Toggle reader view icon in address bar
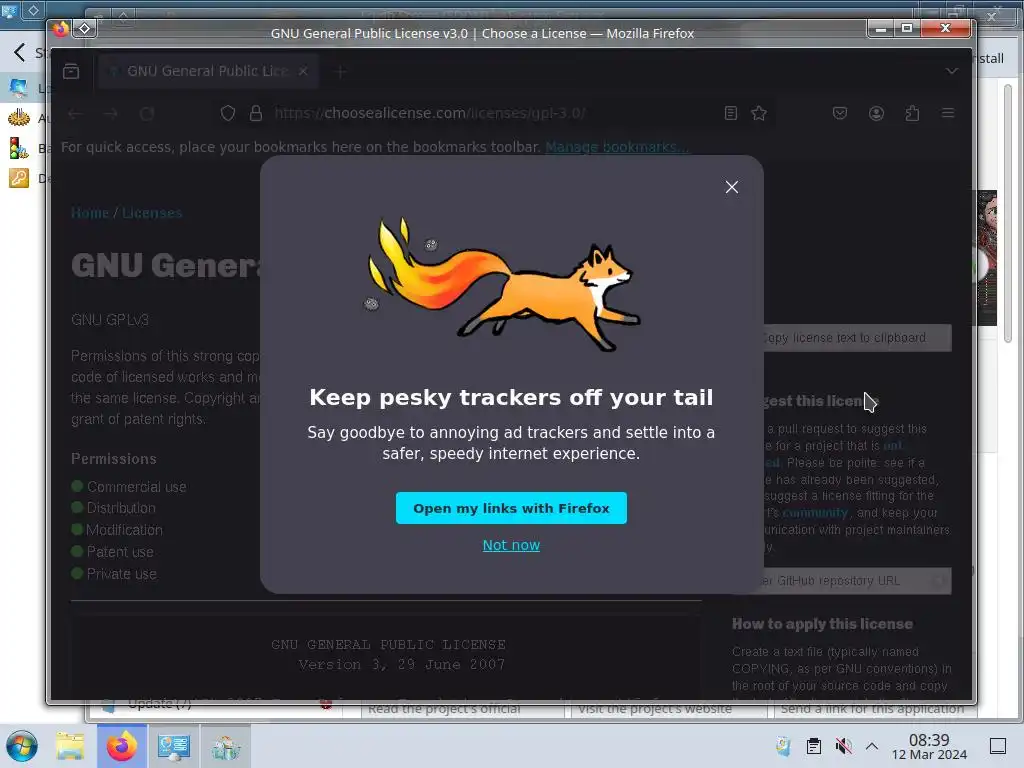Image resolution: width=1024 pixels, height=768 pixels. click(731, 114)
